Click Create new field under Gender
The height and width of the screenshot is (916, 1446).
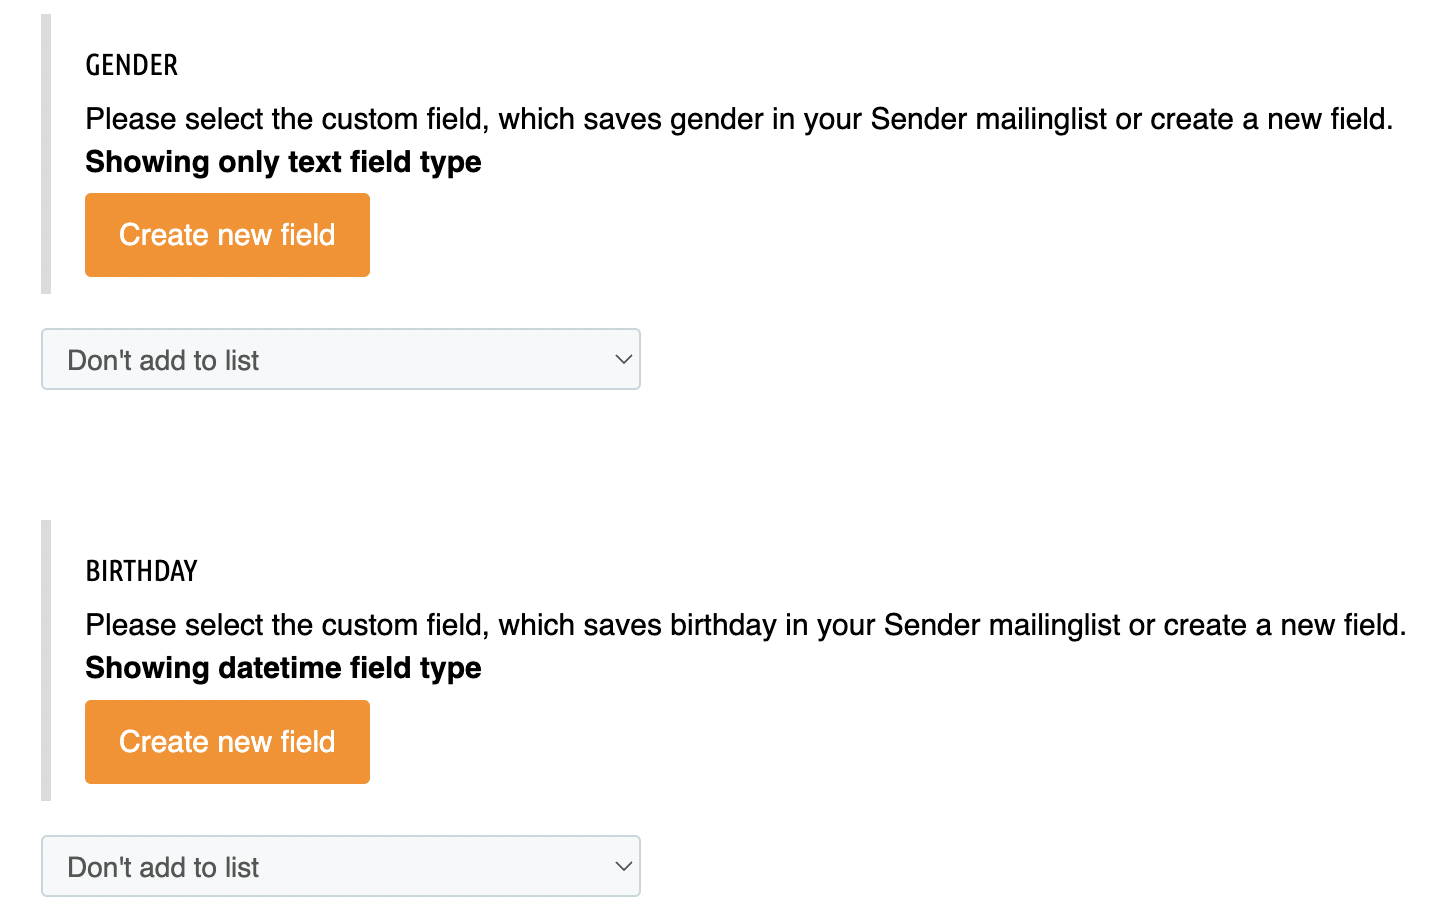click(x=227, y=235)
